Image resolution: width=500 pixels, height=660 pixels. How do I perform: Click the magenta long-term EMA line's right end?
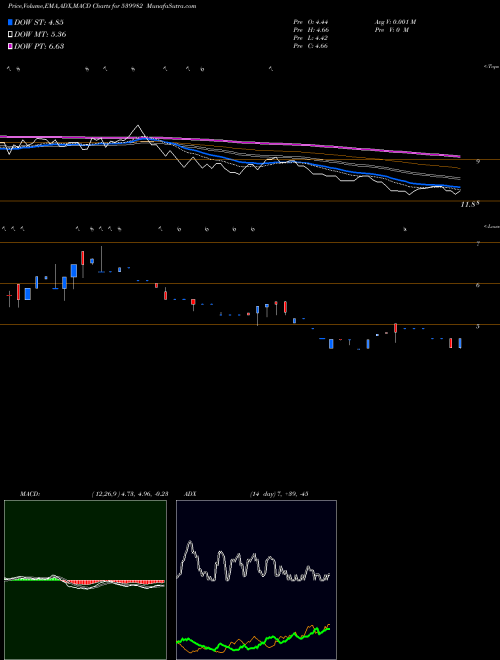point(459,156)
